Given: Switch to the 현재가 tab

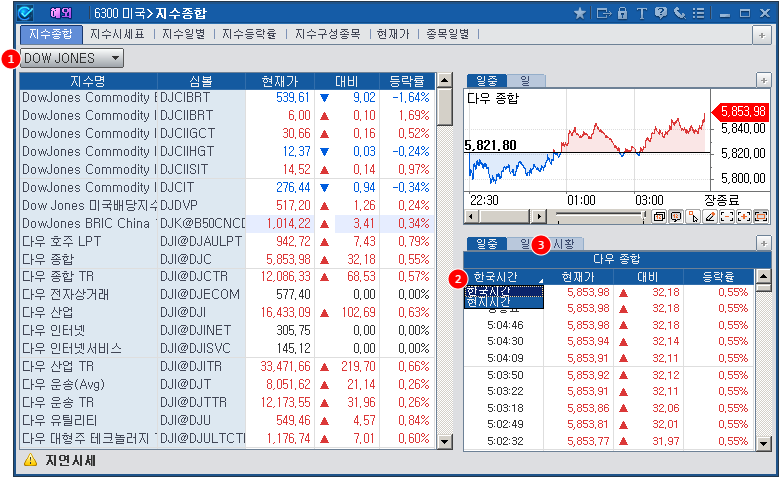Looking at the screenshot, I should click(x=393, y=34).
